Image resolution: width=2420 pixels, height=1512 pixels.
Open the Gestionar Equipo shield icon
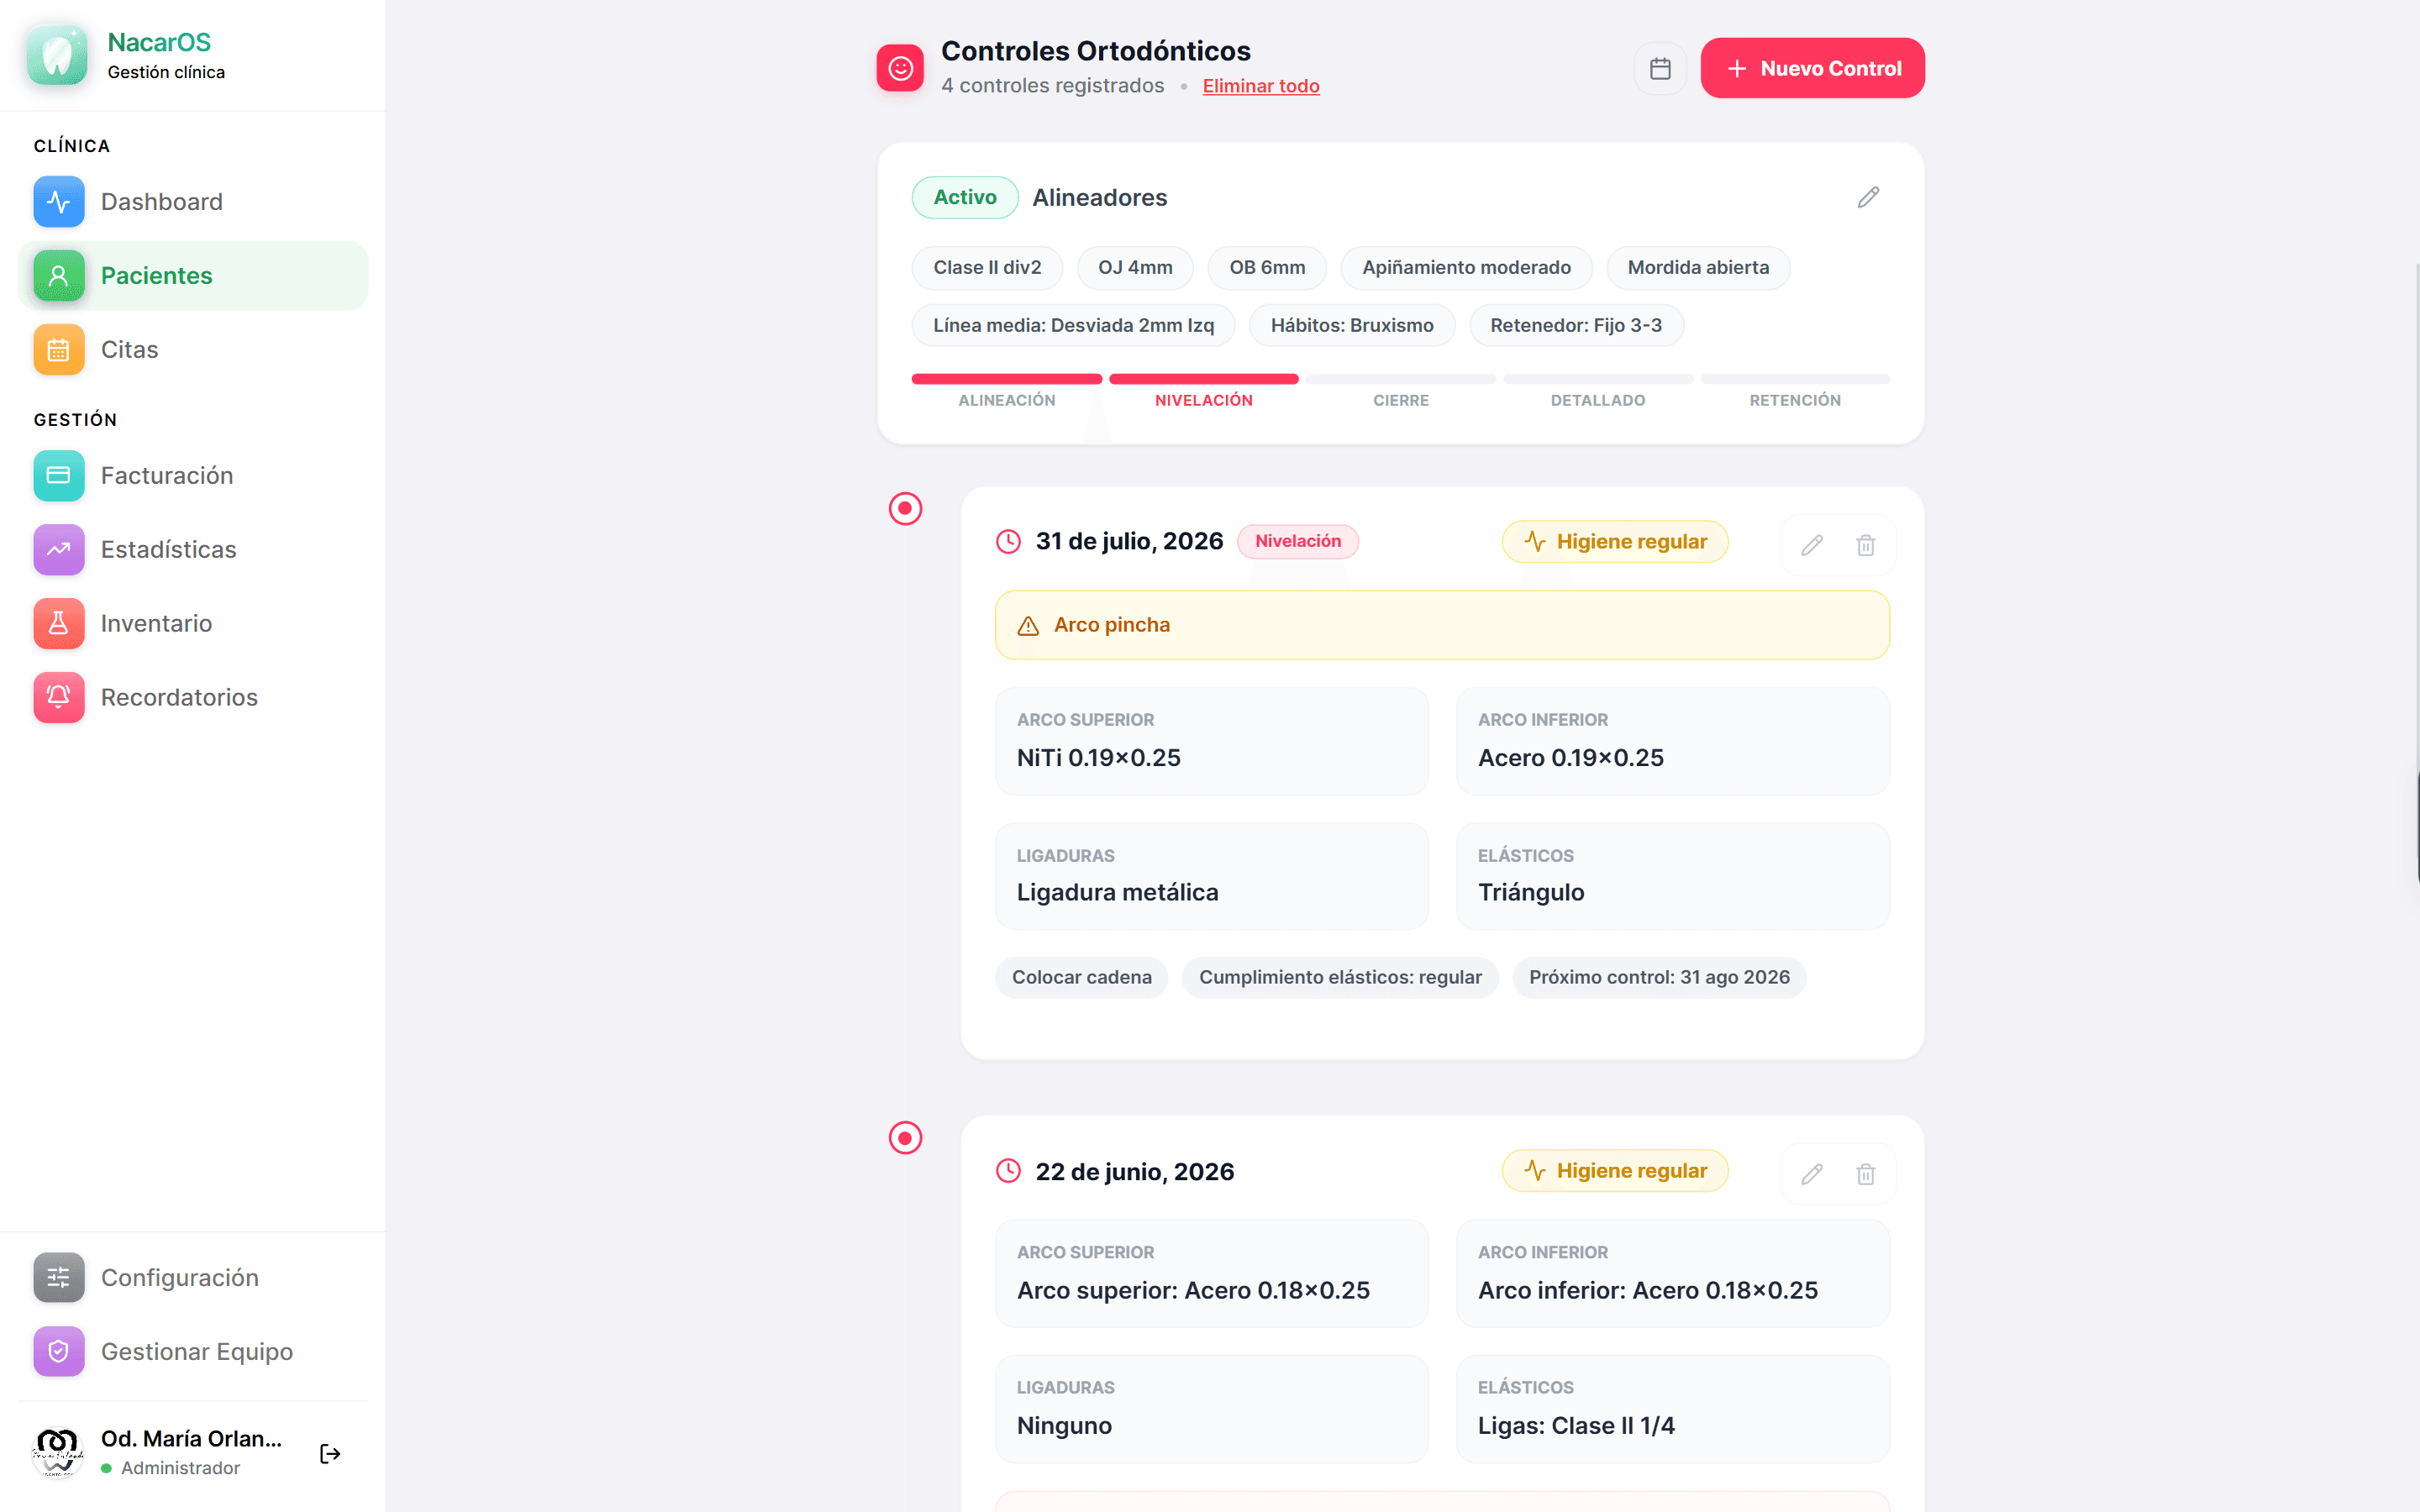[x=58, y=1352]
